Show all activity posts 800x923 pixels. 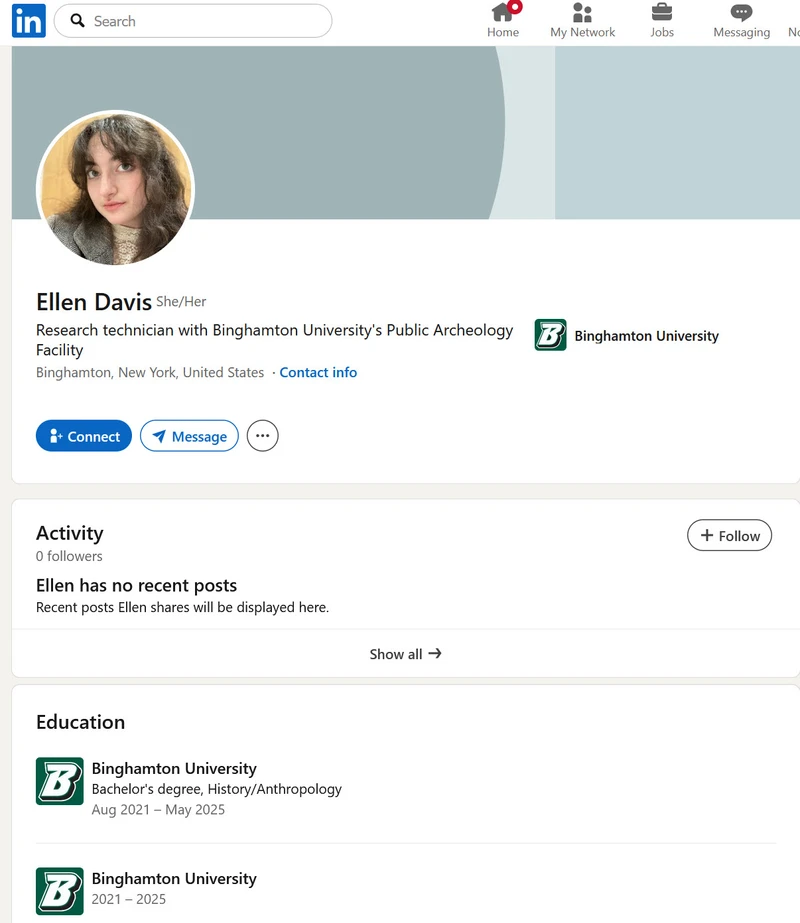pyautogui.click(x=406, y=654)
